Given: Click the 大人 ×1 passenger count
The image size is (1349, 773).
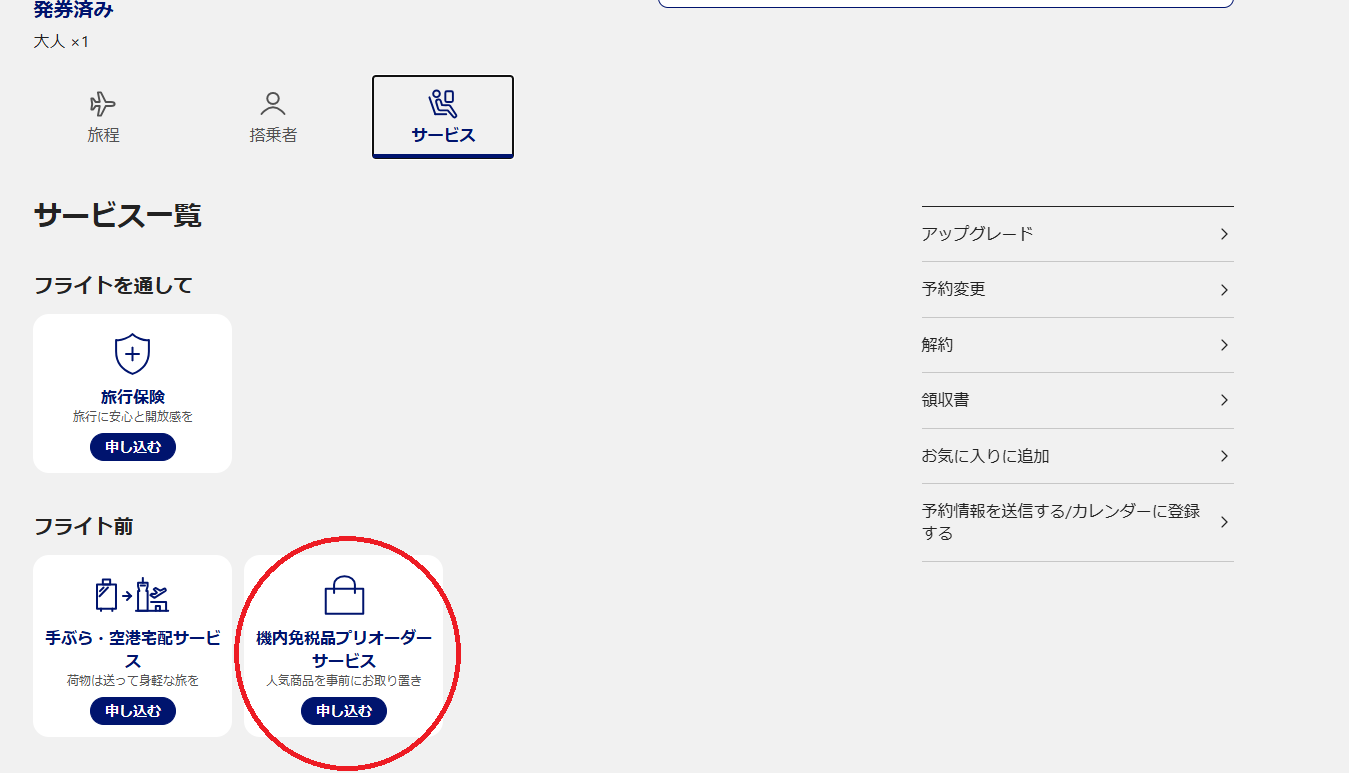Looking at the screenshot, I should [61, 42].
